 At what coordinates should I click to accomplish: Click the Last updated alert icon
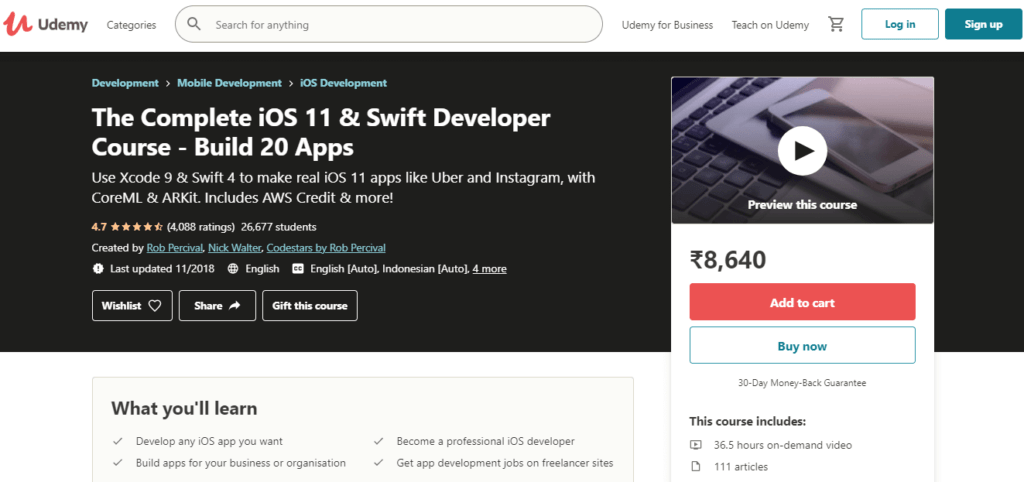(x=98, y=268)
